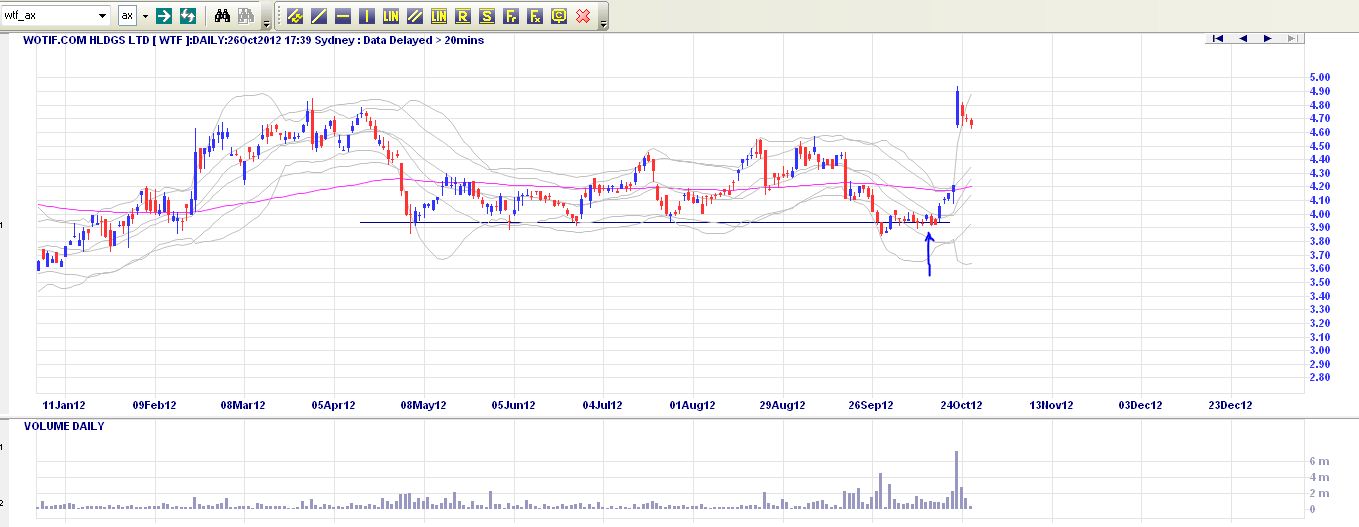The image size is (1359, 527).
Task: Jump to first chart data arrow
Action: point(1218,38)
